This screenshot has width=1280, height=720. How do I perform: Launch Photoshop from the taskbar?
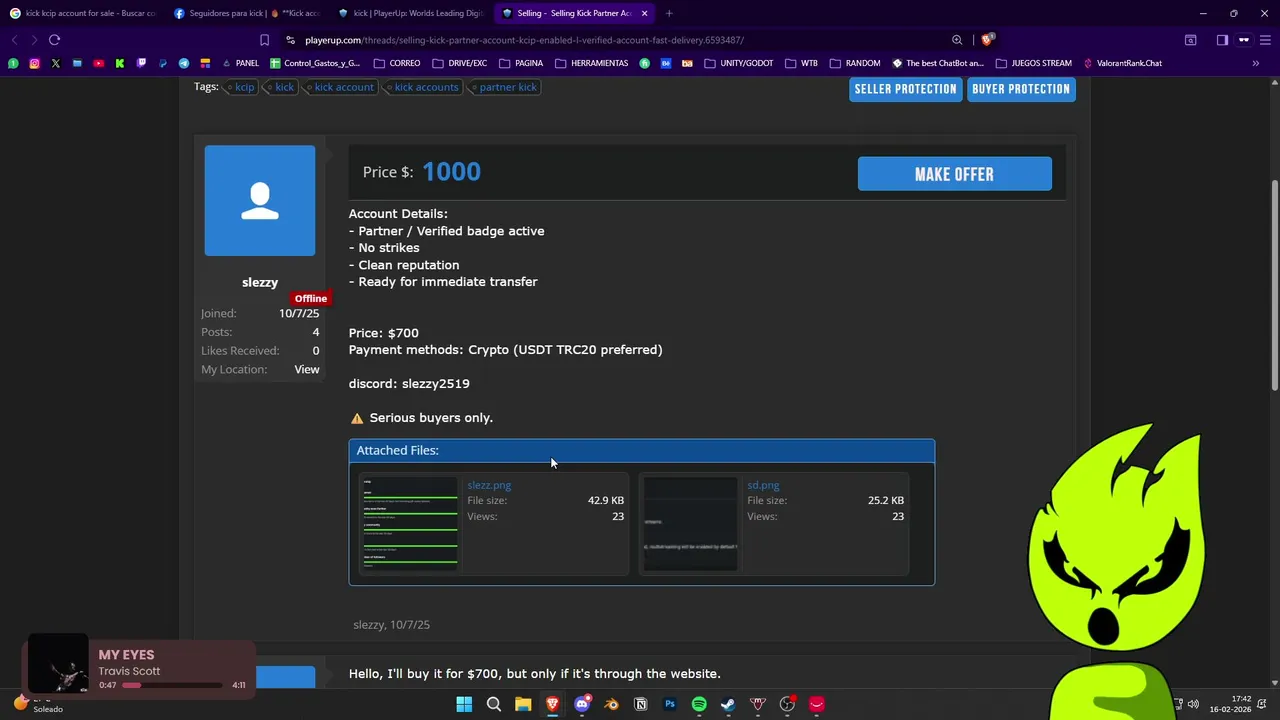pyautogui.click(x=670, y=704)
